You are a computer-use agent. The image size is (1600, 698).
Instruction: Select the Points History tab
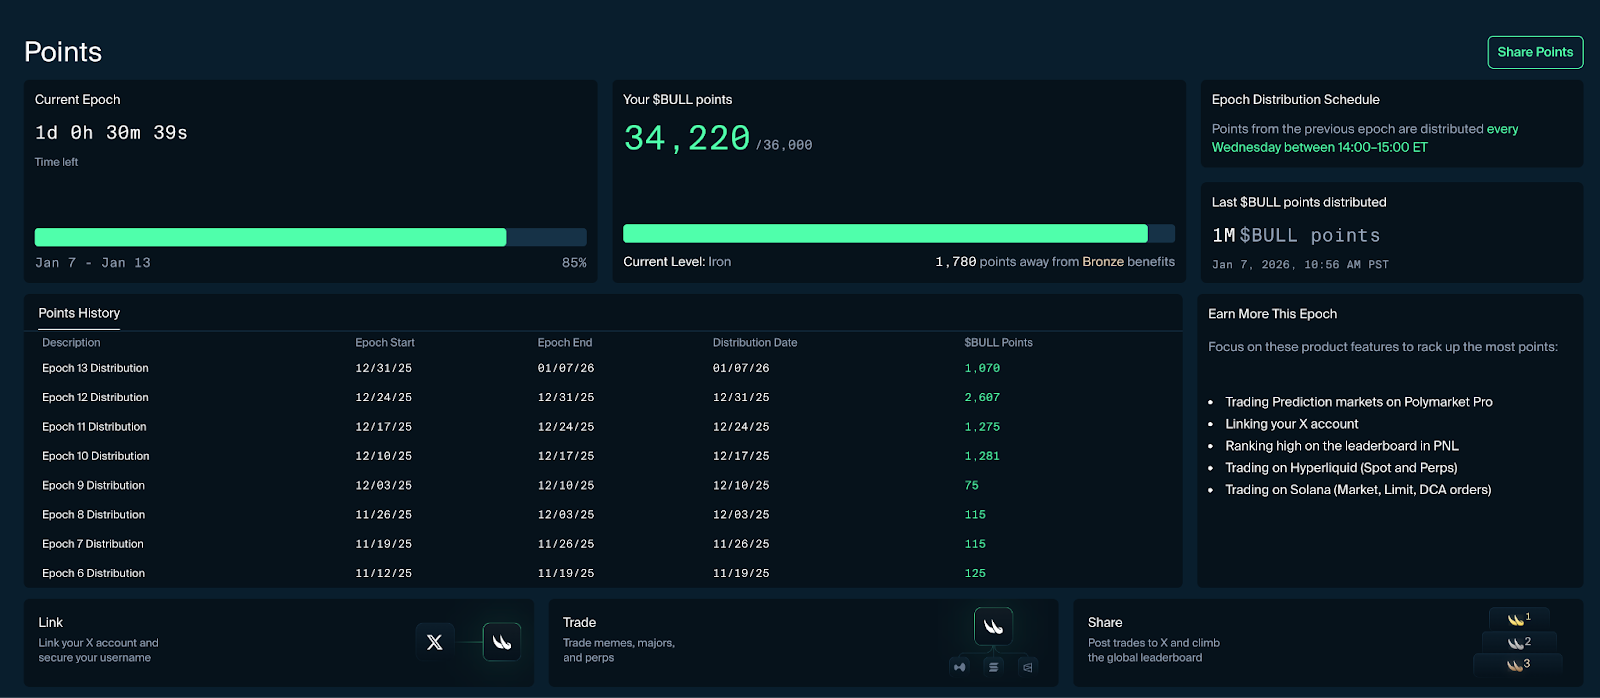click(x=79, y=313)
